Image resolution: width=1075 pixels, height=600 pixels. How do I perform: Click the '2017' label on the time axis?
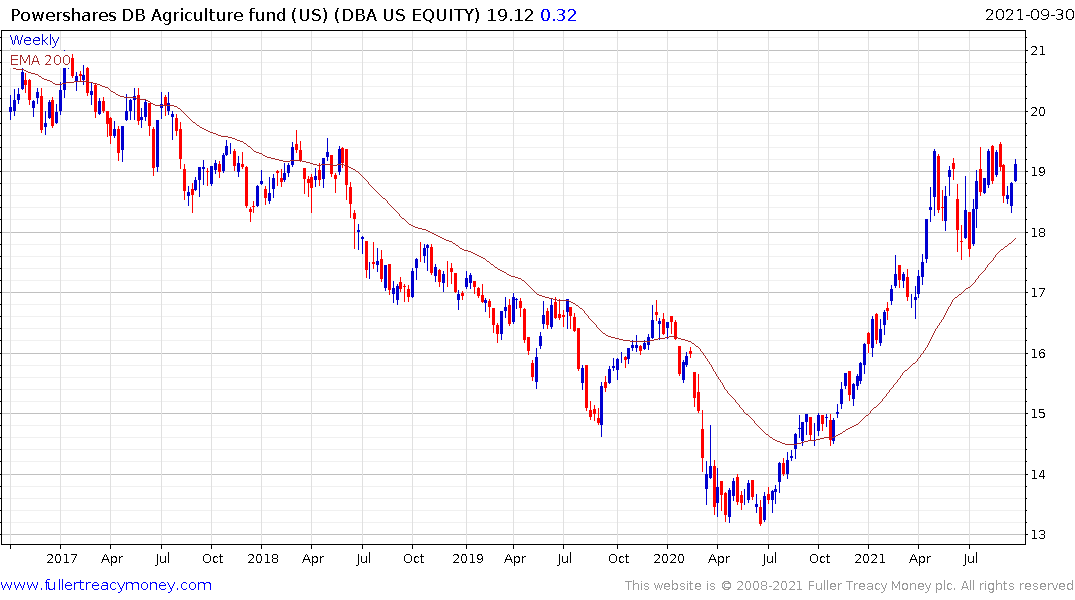tap(62, 558)
